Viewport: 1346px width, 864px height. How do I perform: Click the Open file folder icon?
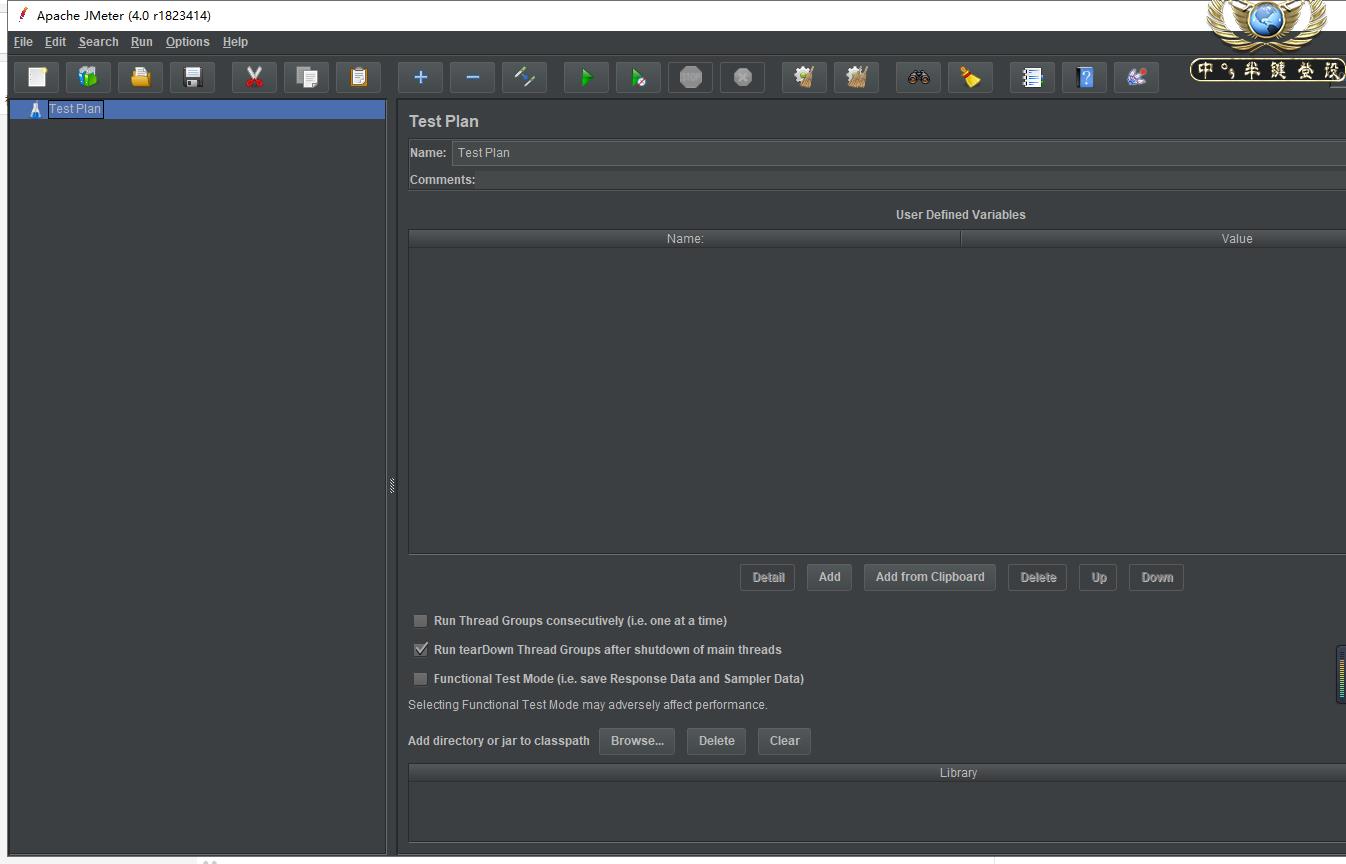pos(141,77)
